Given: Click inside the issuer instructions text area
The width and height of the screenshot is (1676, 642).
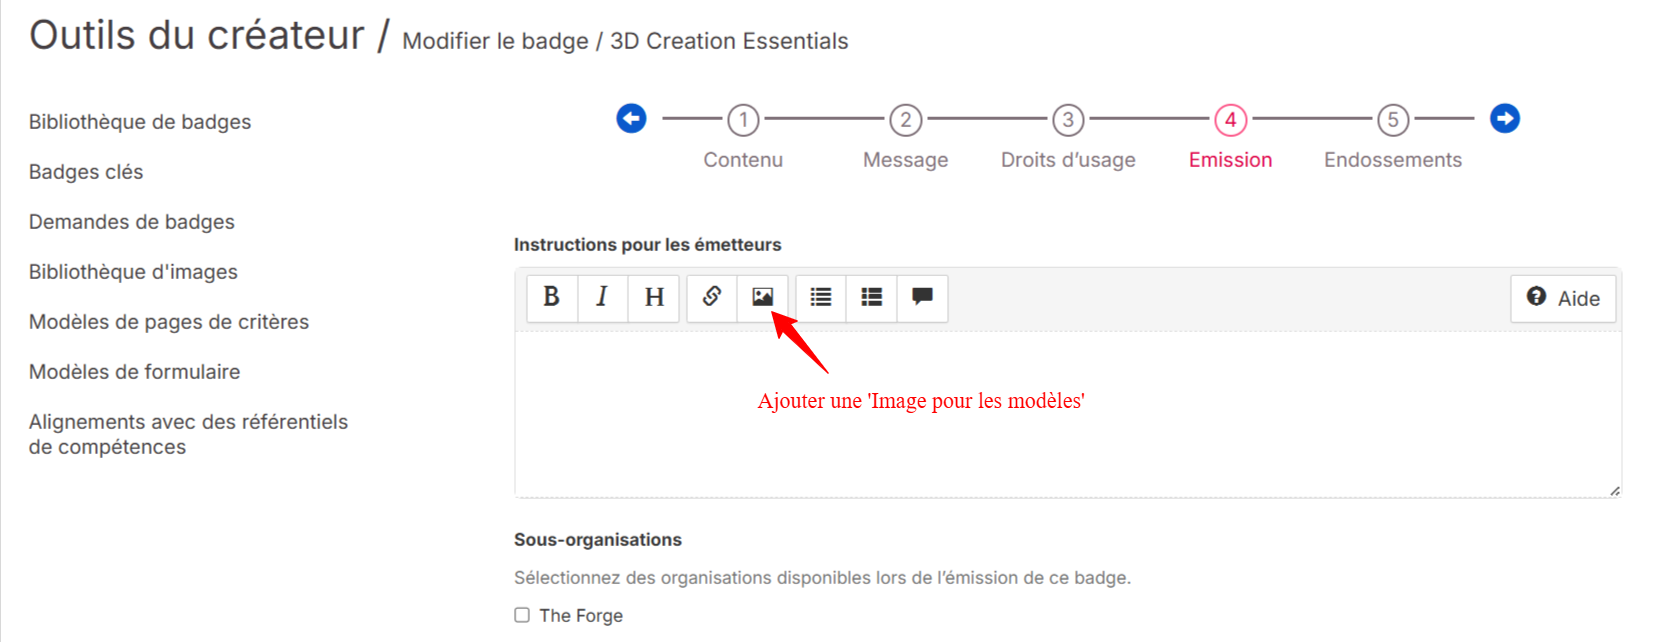Looking at the screenshot, I should [1067, 440].
